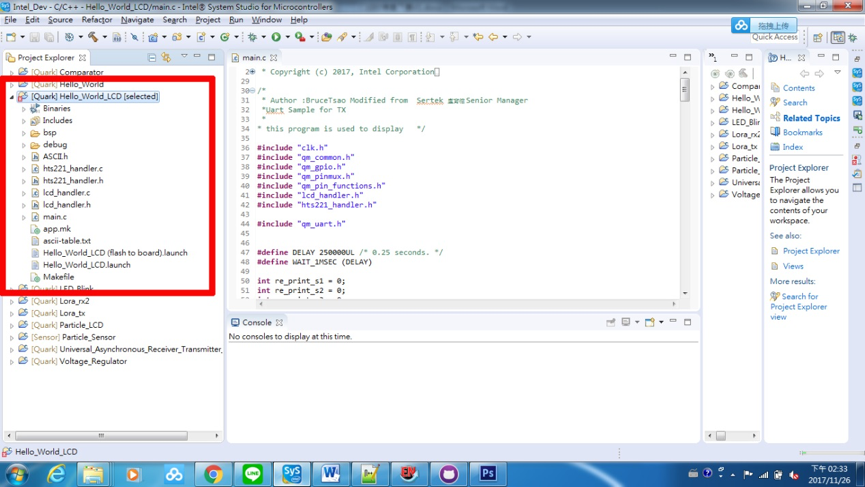Screen dimensions: 865x487
Task: Click the Open Type toolbar icon
Action: pos(327,37)
